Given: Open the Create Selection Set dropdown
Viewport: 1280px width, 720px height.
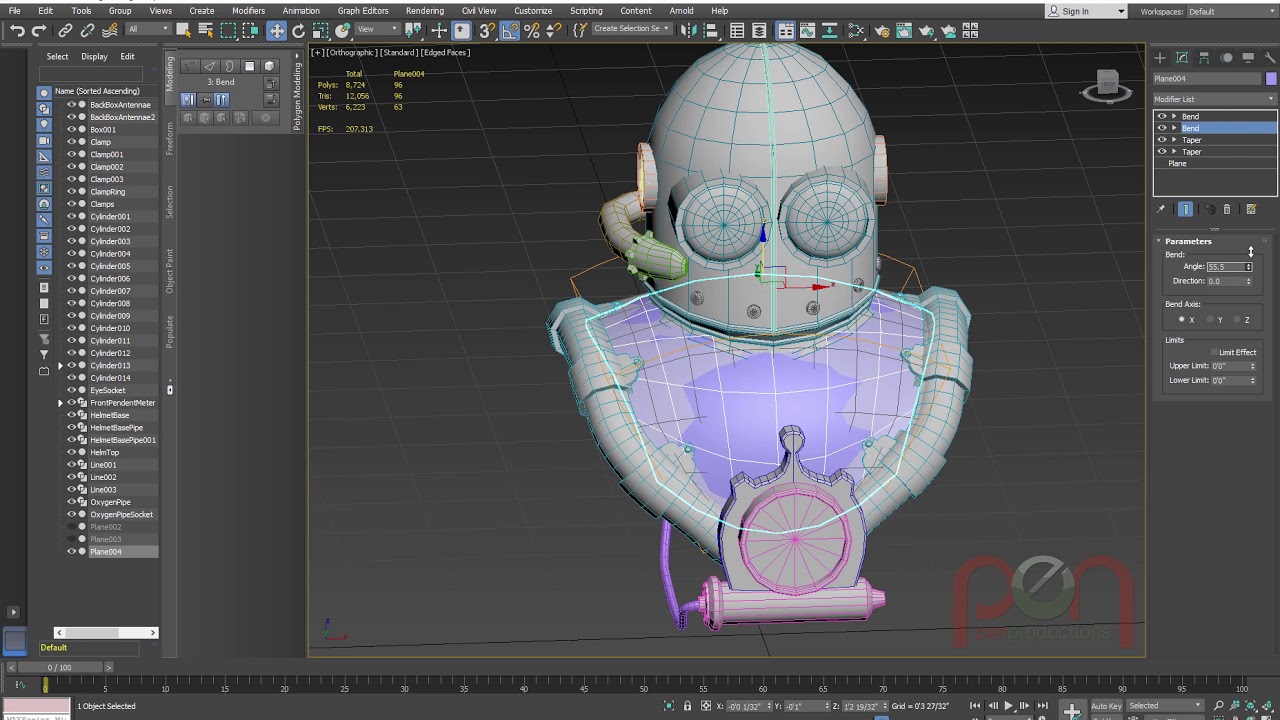Looking at the screenshot, I should [x=632, y=29].
